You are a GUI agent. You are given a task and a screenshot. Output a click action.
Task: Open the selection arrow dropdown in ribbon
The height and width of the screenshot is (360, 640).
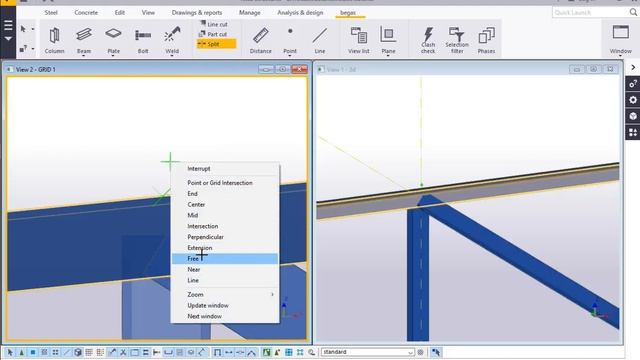33,29
